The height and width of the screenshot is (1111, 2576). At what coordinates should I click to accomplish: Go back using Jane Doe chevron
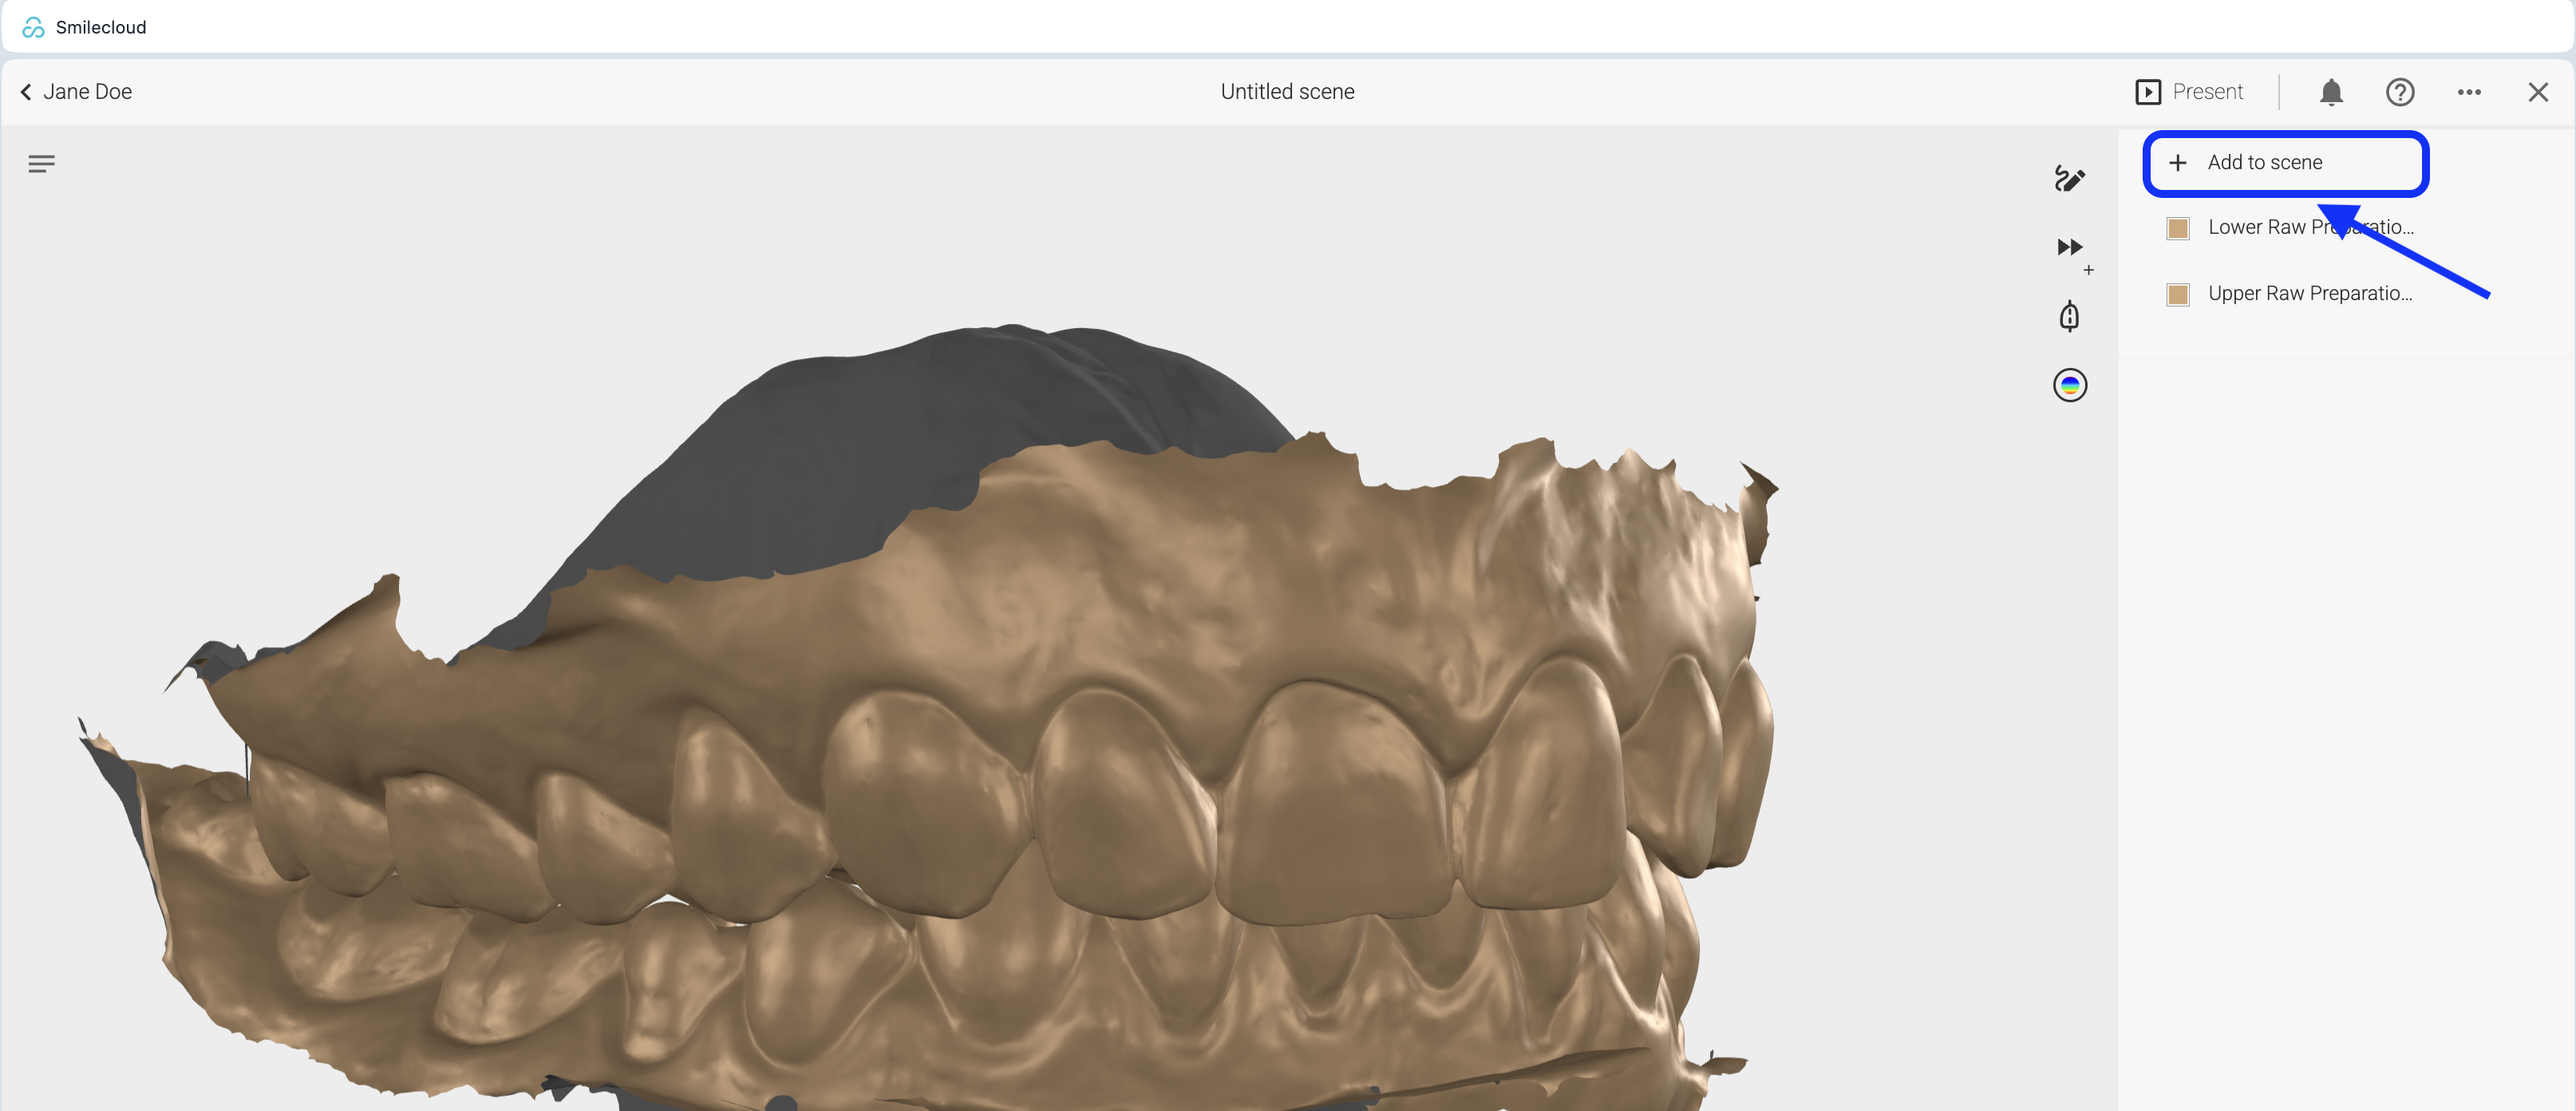pos(26,92)
